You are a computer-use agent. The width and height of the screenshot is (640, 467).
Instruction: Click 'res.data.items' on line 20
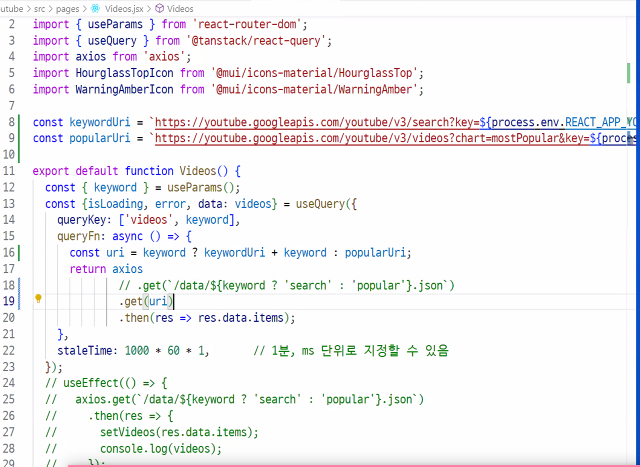point(241,318)
